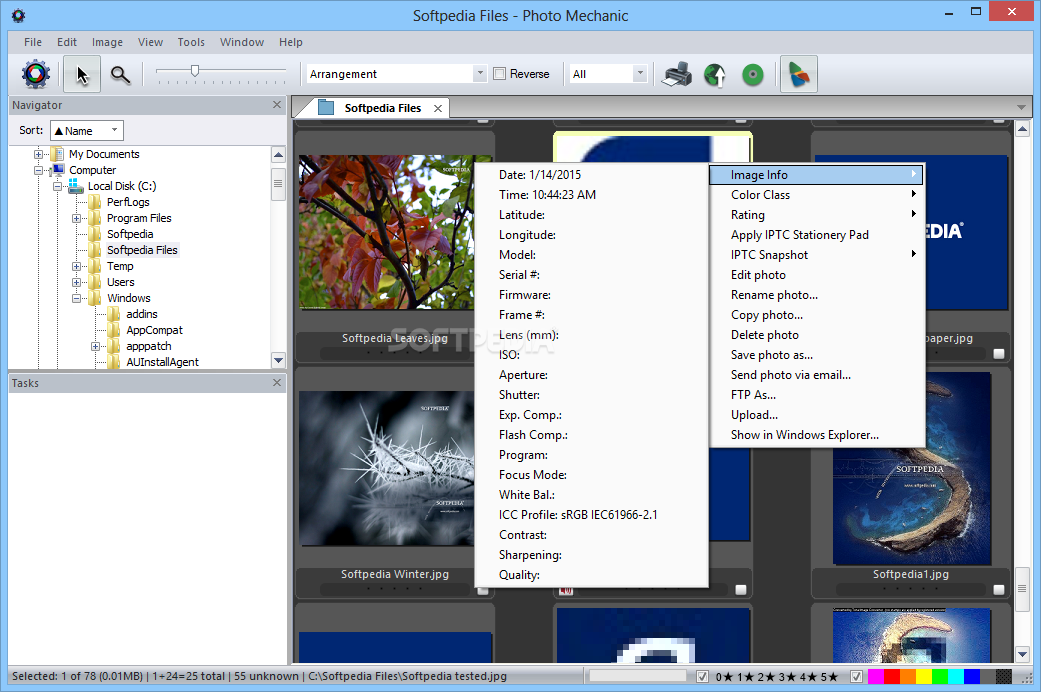This screenshot has height=692, width=1041.
Task: Open the Window menu
Action: (x=242, y=42)
